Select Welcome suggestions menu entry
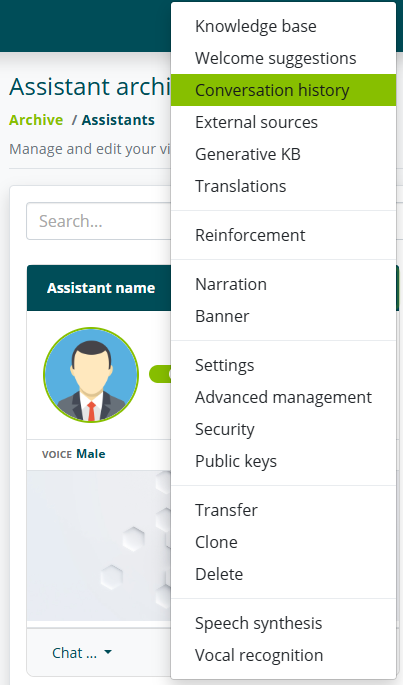The height and width of the screenshot is (685, 403). point(283,58)
